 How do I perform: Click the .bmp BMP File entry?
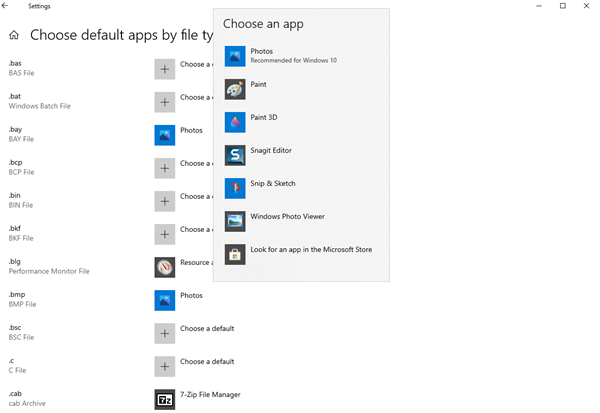tap(22, 299)
